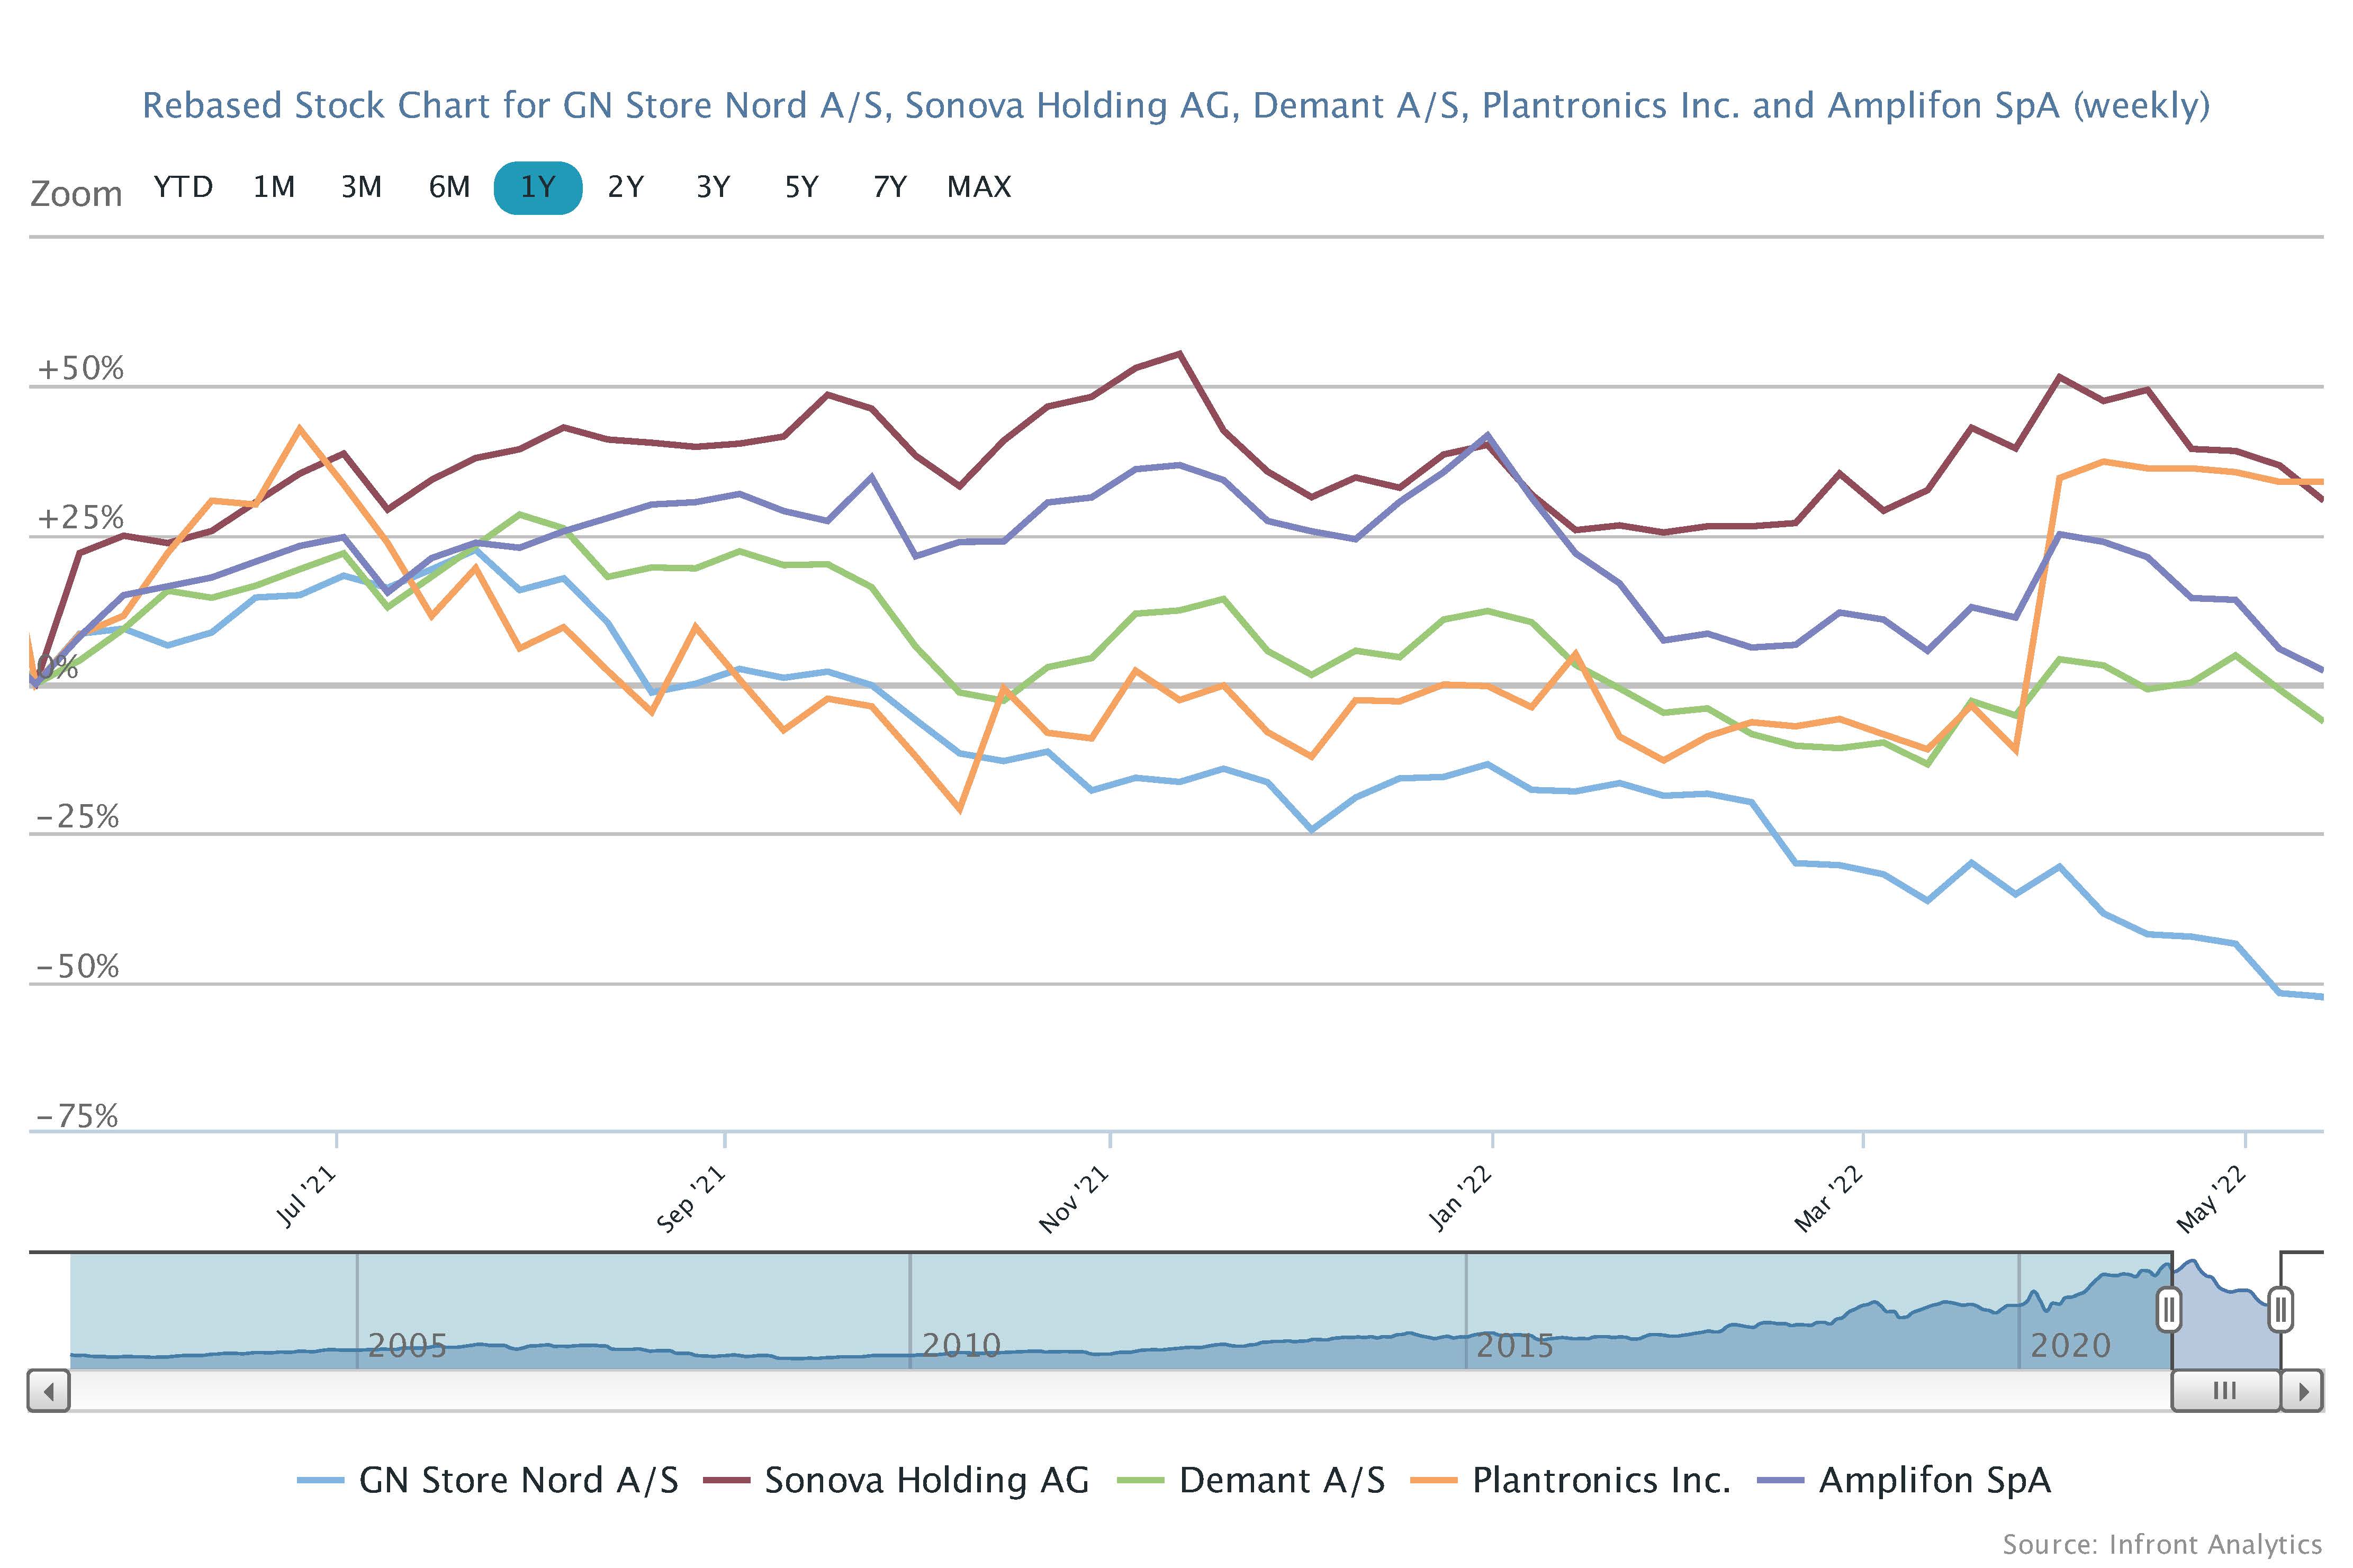Toggle Amplifon SpA legend entry
Viewport: 2353px width, 1568px height.
click(x=1904, y=1481)
